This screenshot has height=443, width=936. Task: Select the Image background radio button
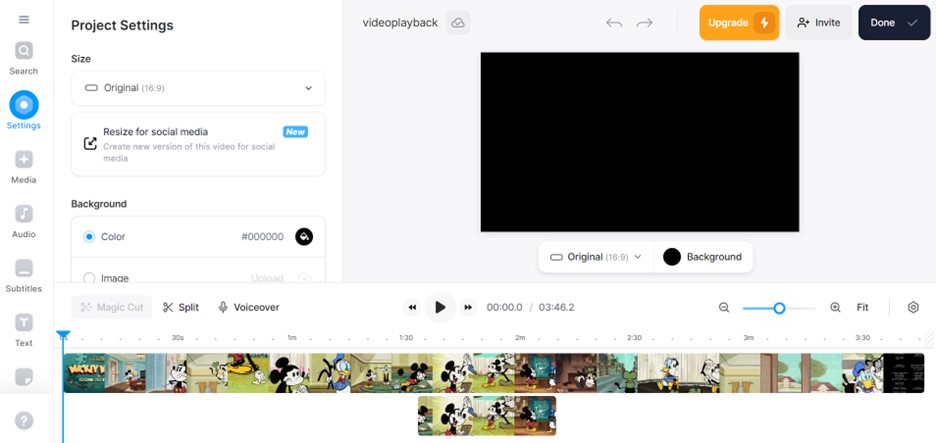(x=89, y=278)
